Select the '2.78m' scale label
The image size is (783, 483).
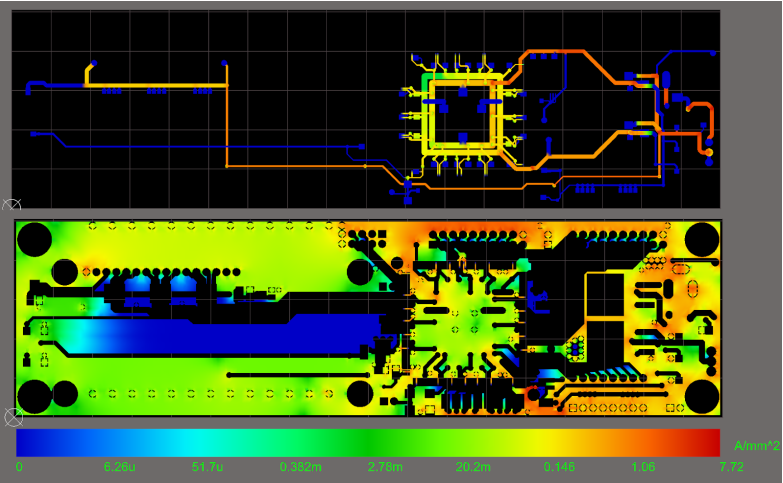pos(385,468)
